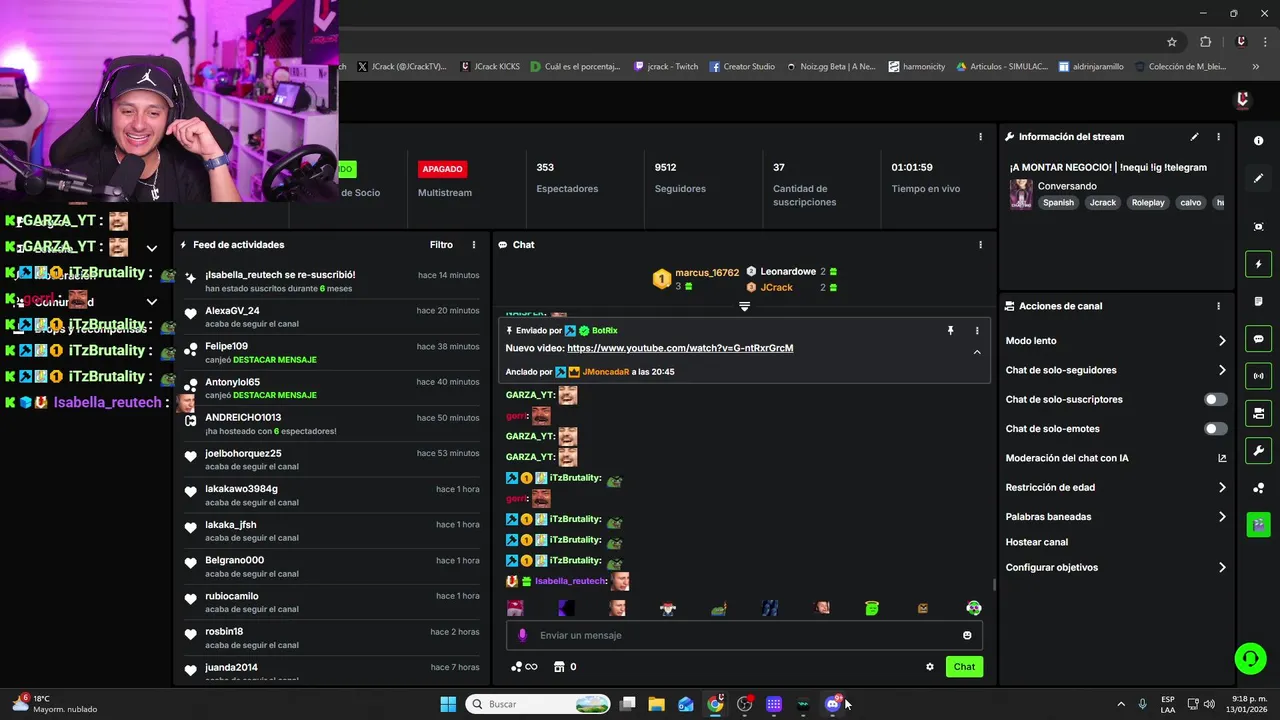Click the Roleplay stream tag
This screenshot has width=1280, height=720.
coord(1148,202)
